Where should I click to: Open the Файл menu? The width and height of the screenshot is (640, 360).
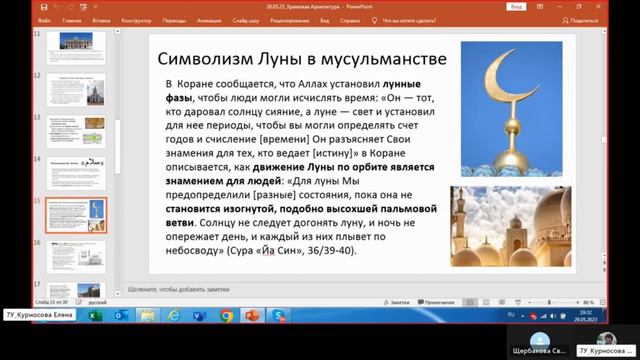click(x=44, y=20)
